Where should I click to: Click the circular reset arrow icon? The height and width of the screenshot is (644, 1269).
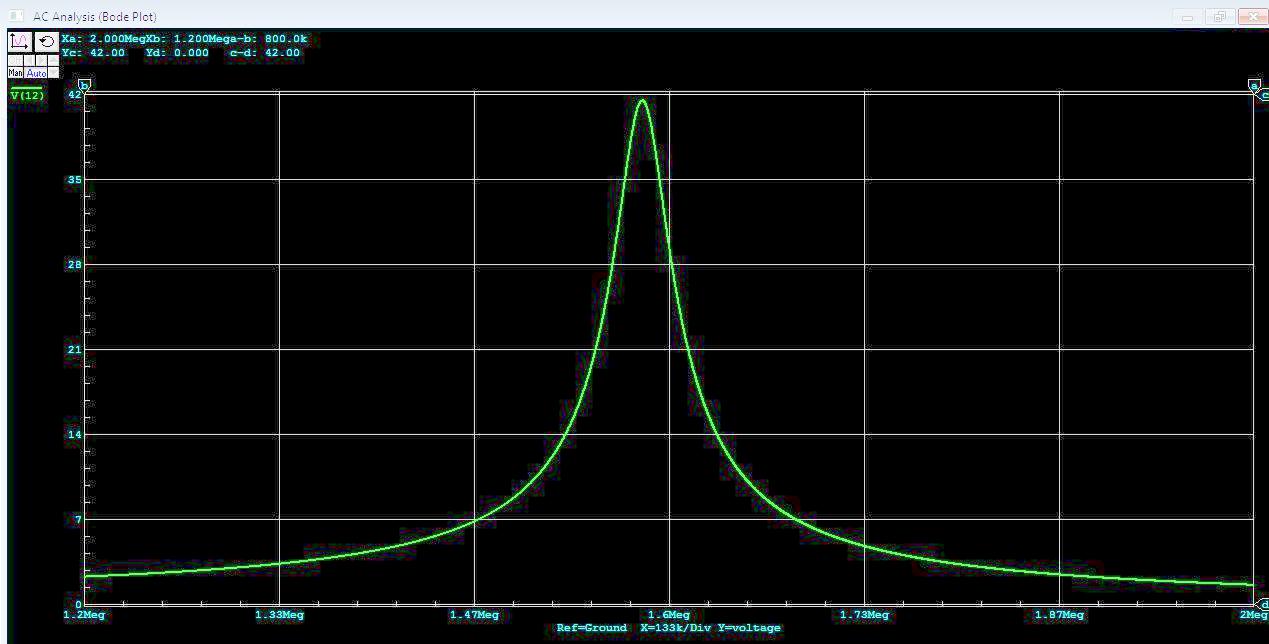coord(47,41)
